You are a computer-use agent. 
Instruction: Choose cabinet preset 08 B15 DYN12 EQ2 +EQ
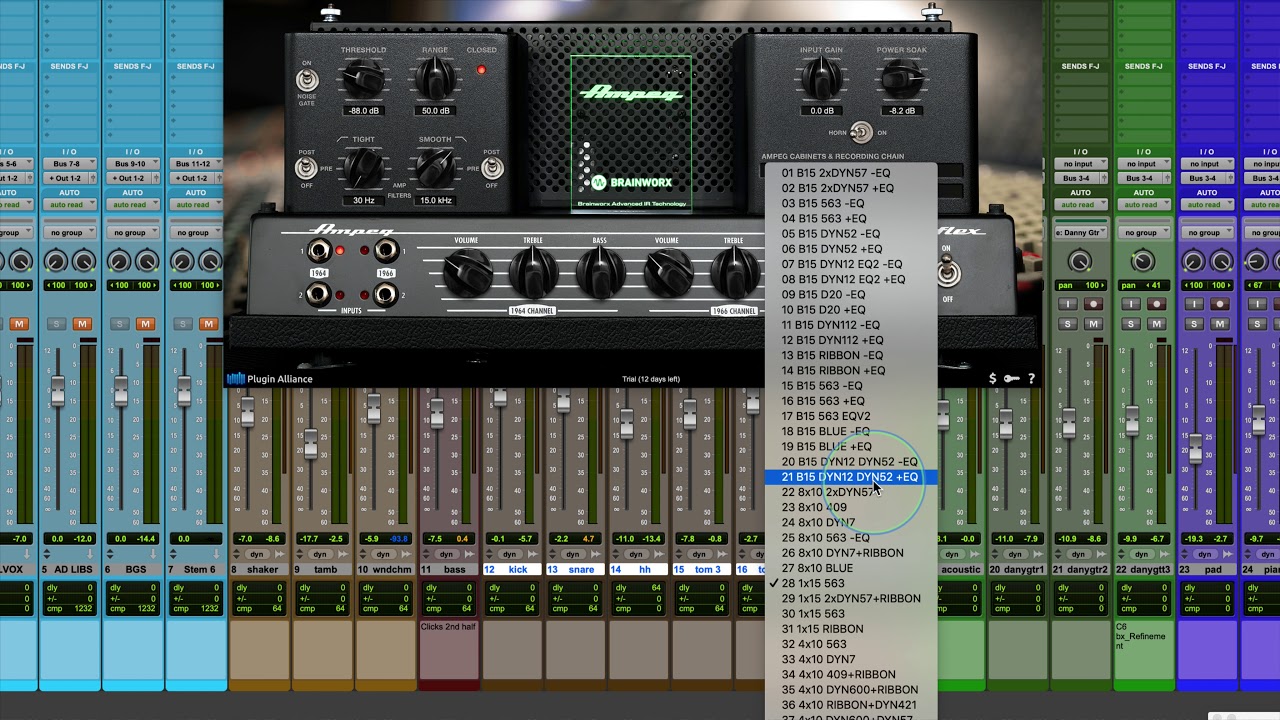[x=851, y=279]
